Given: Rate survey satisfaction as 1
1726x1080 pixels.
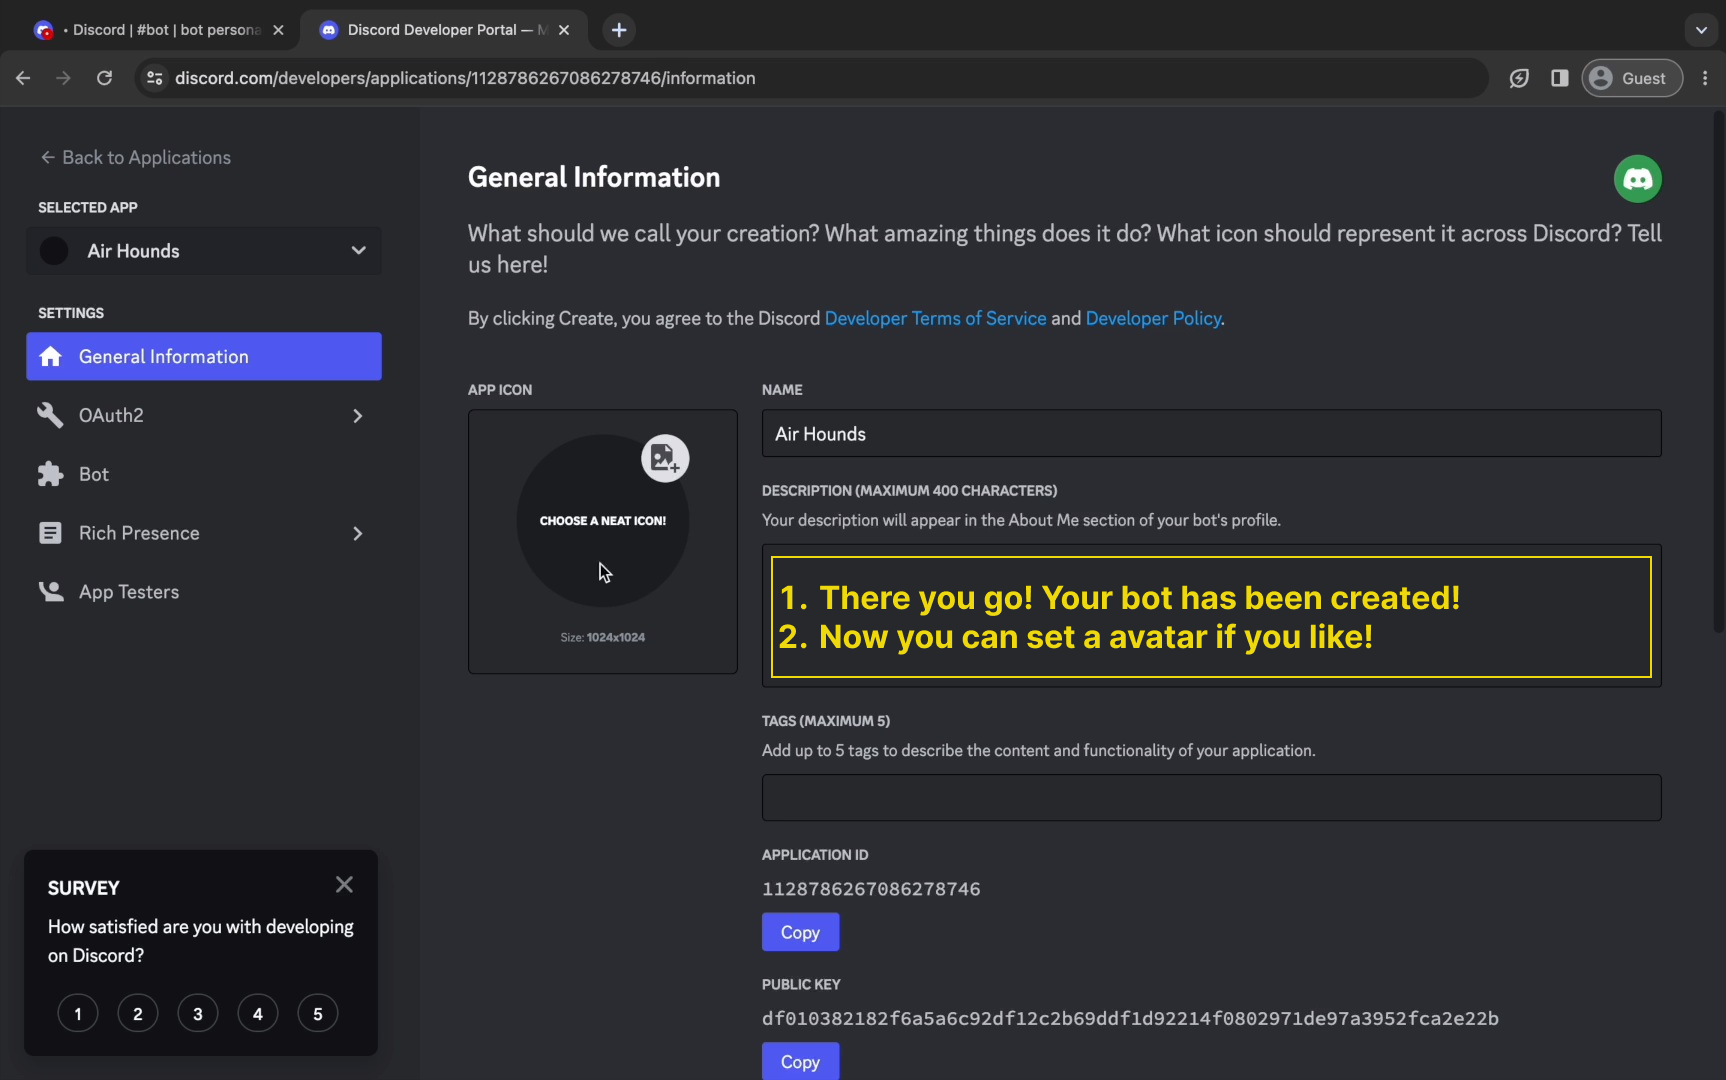Looking at the screenshot, I should pyautogui.click(x=78, y=1014).
